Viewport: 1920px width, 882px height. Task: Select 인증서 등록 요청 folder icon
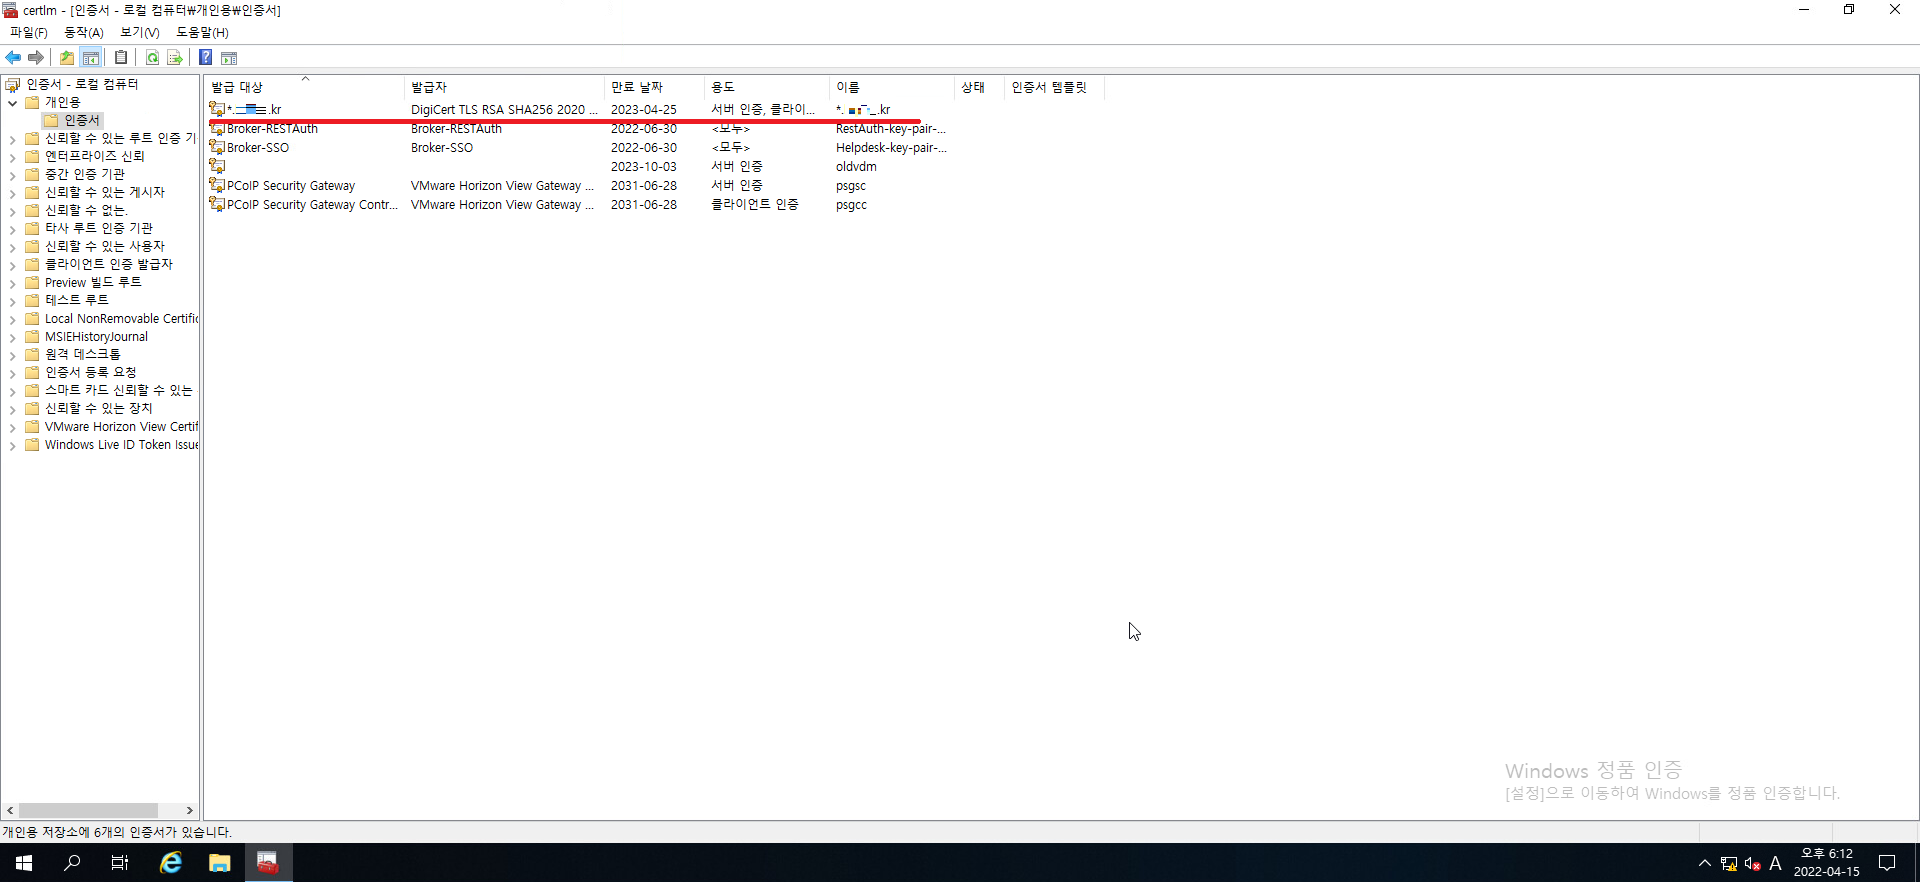32,372
